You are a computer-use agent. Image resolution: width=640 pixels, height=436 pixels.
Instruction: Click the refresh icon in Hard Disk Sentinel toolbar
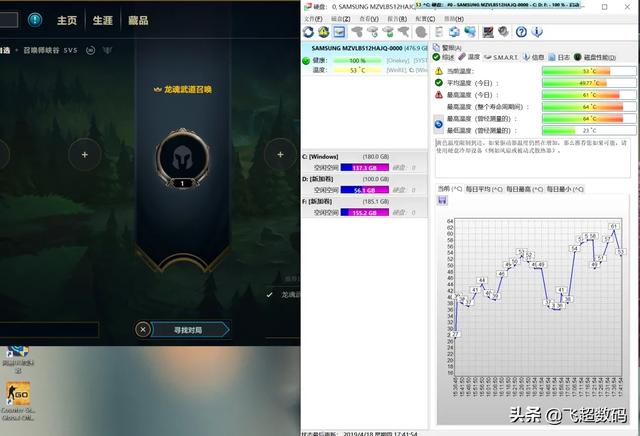(308, 32)
